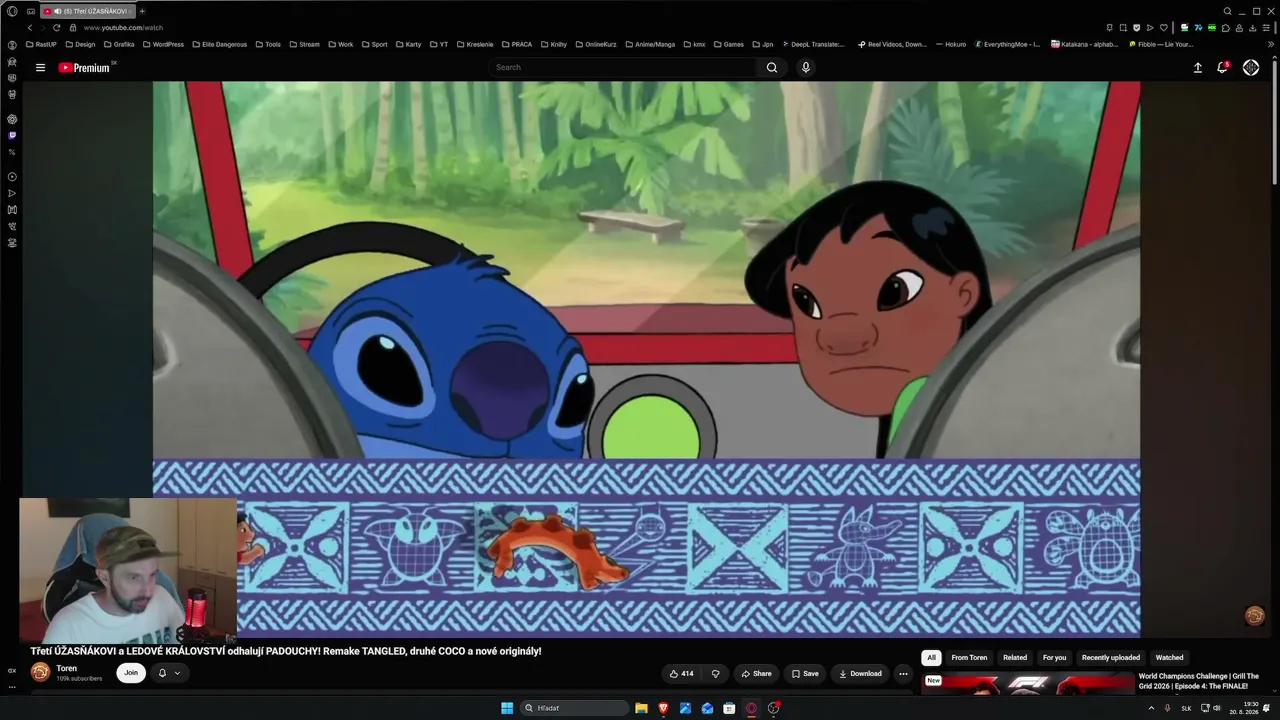Select the Recently uploaded filter chip
This screenshot has height=720, width=1280.
coord(1111,657)
